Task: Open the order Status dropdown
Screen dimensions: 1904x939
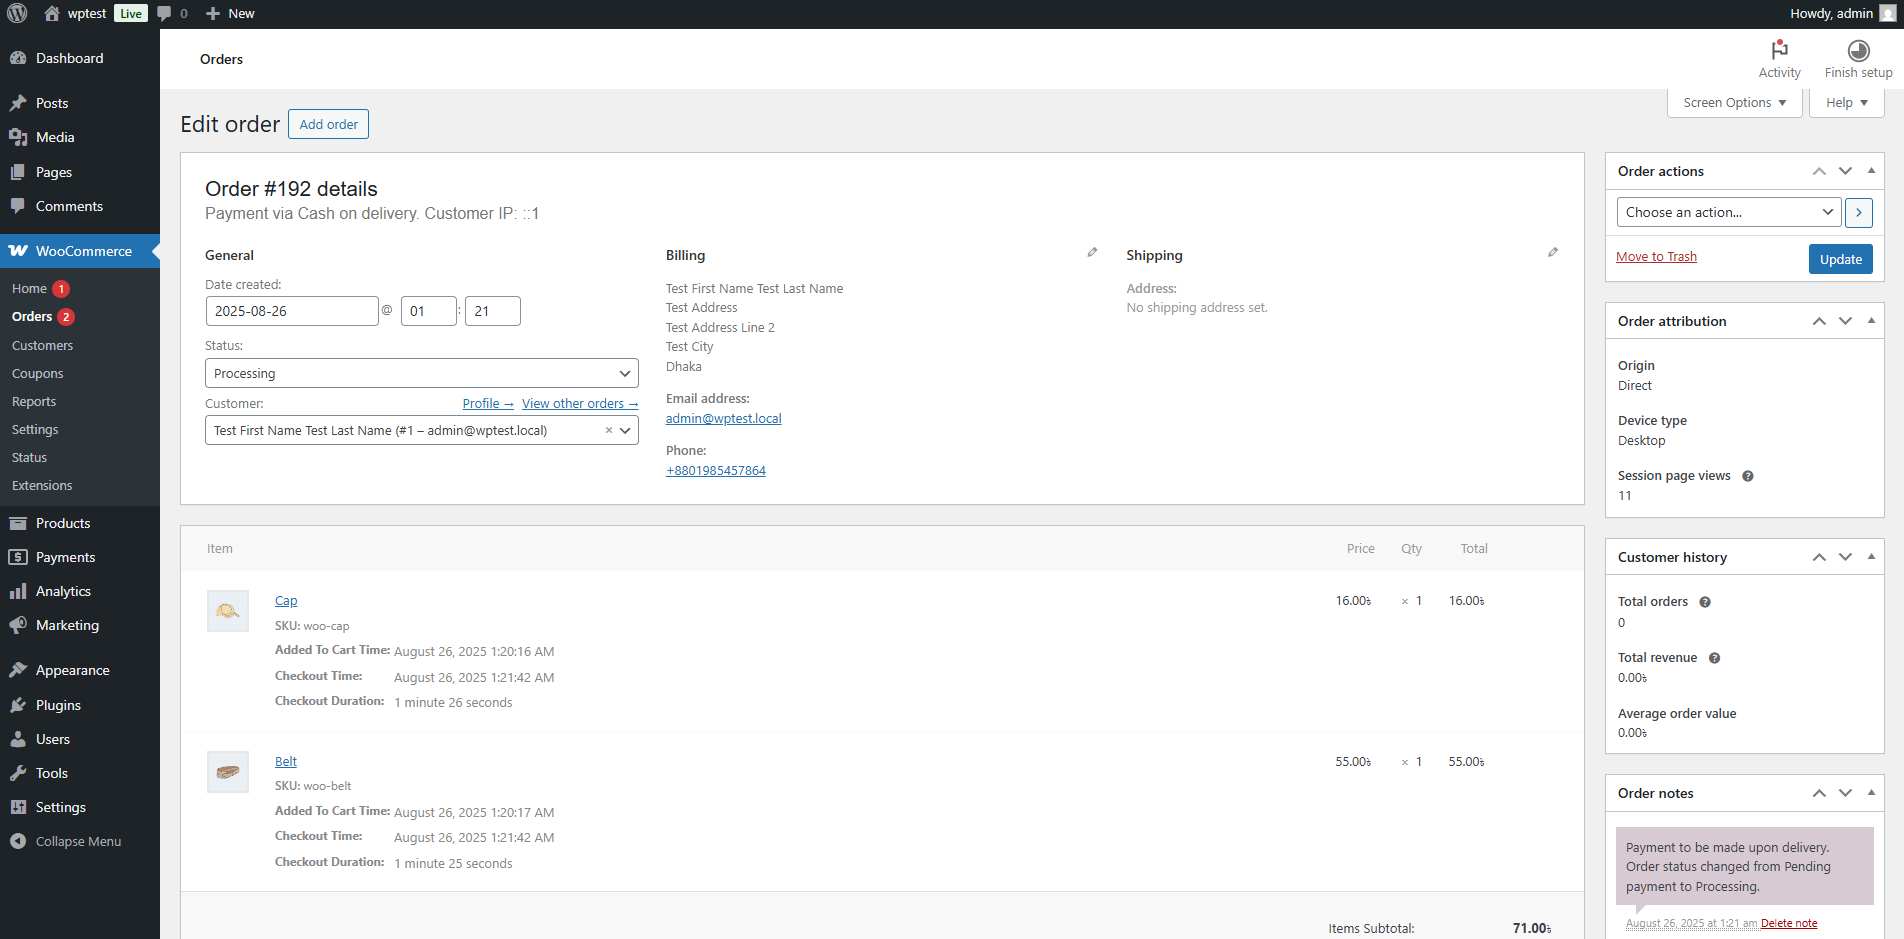Action: coord(421,373)
